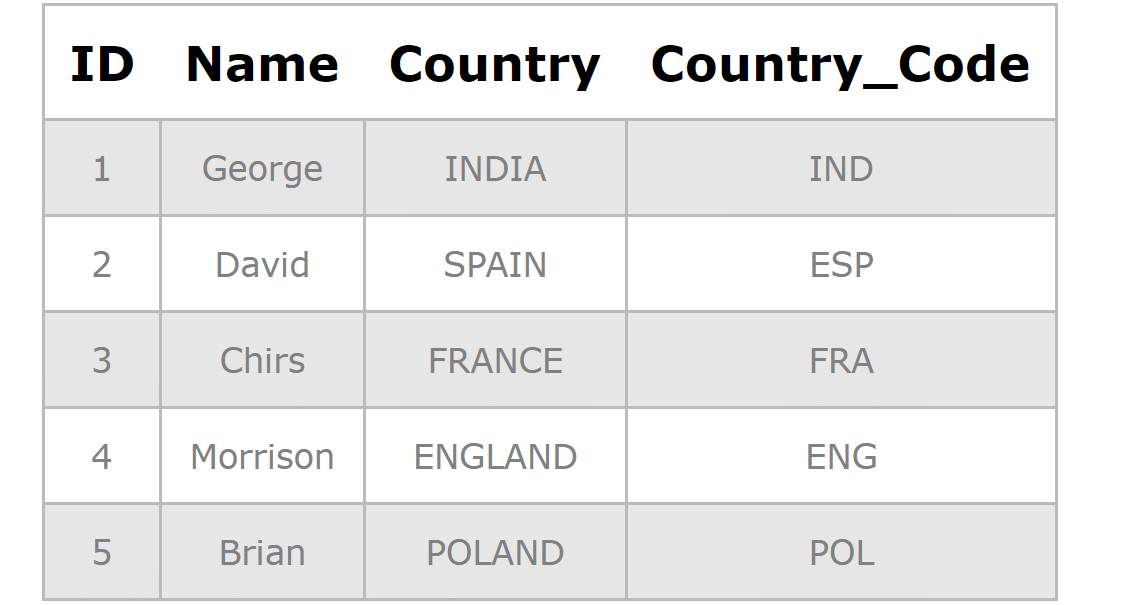Select the FRANCE country cell
The height and width of the screenshot is (605, 1127).
(x=495, y=360)
